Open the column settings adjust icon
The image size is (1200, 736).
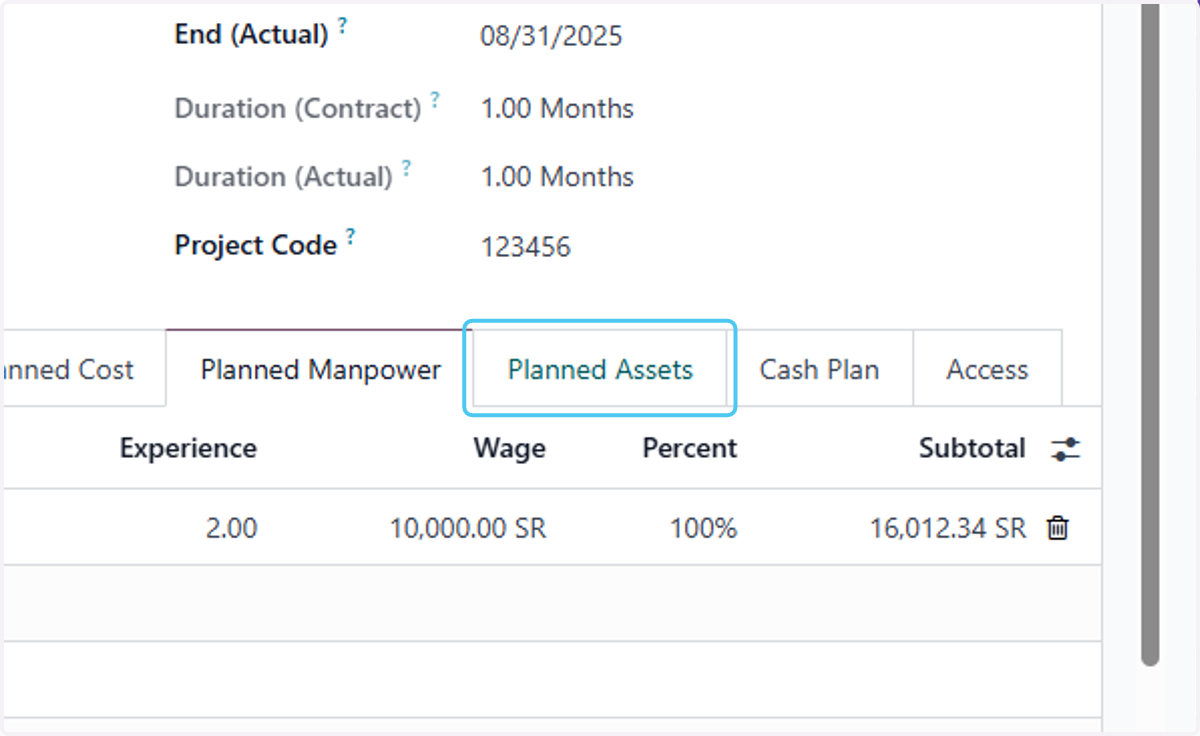pos(1066,449)
